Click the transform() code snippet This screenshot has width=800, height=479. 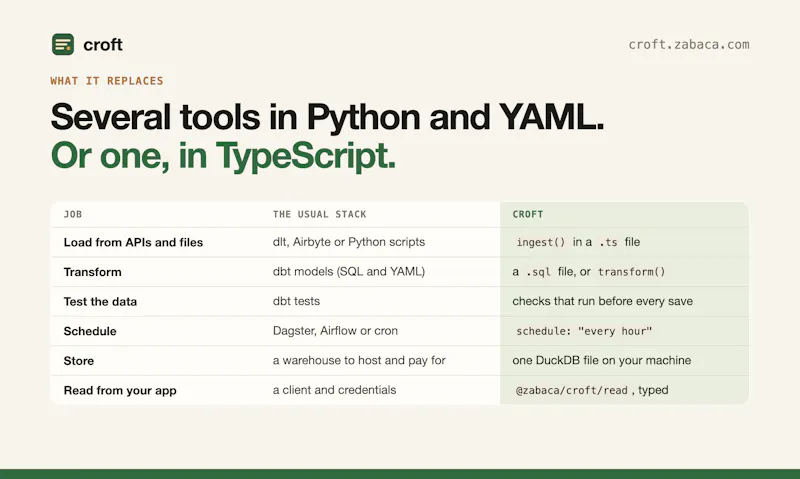pos(632,272)
